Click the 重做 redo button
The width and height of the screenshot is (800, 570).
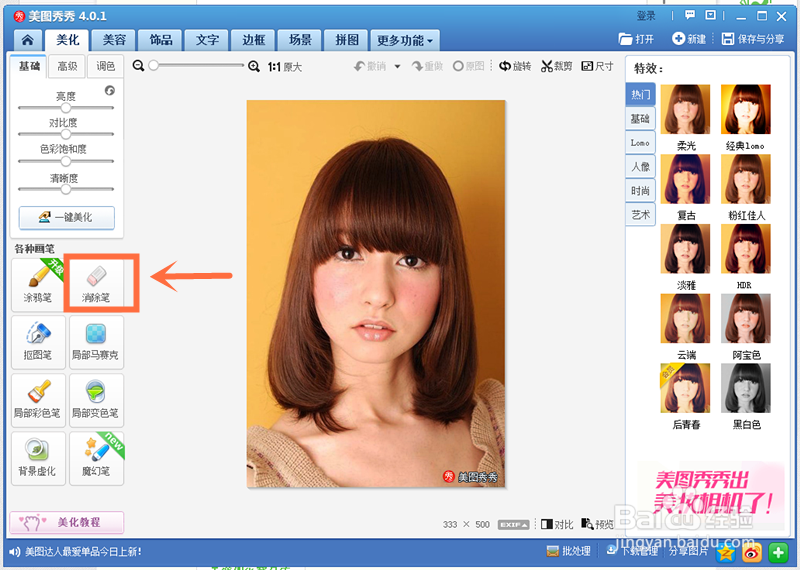[x=428, y=66]
